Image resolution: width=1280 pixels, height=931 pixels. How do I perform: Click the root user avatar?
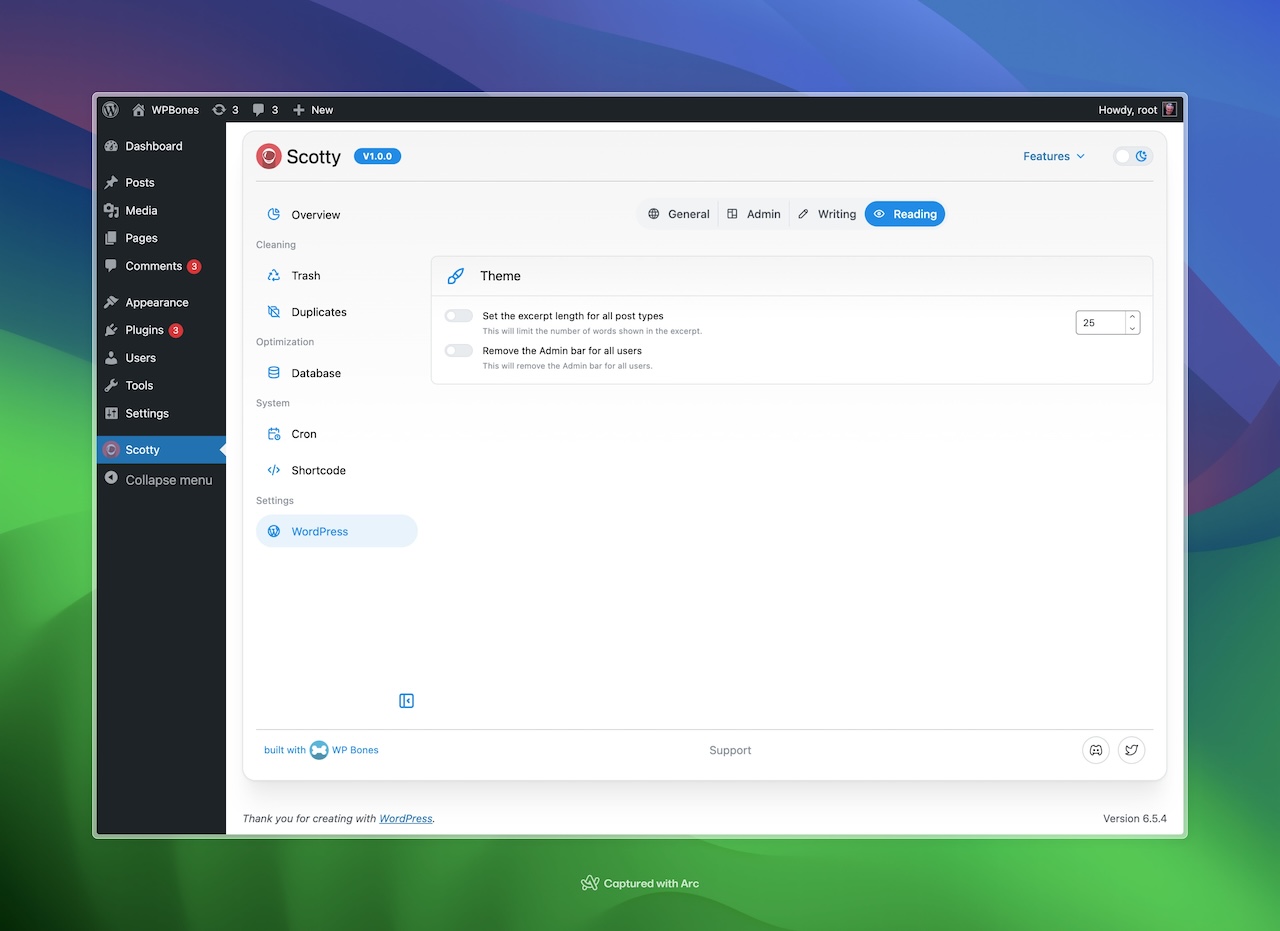tap(1169, 110)
